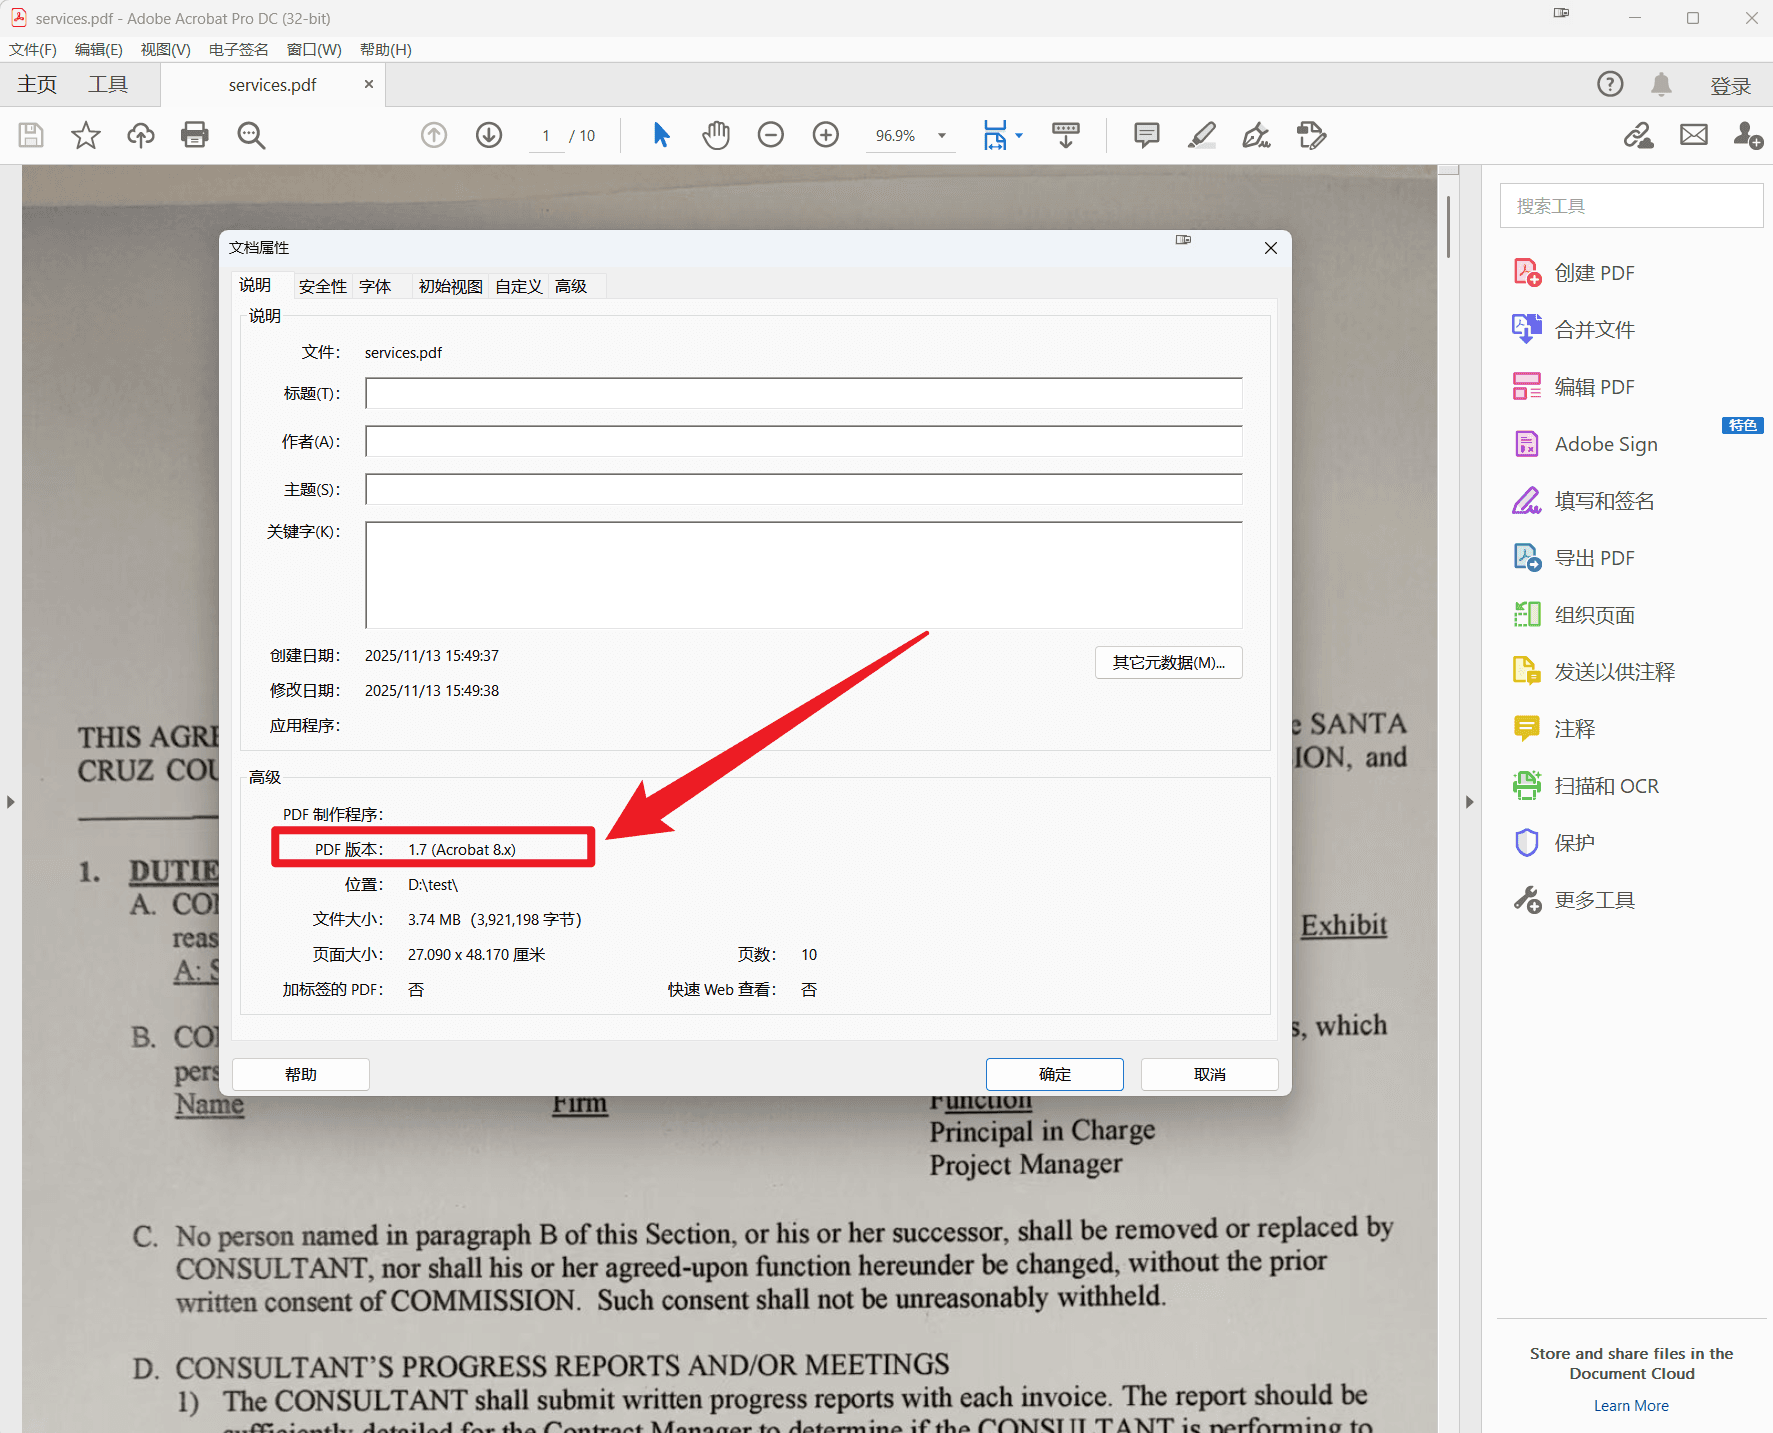The image size is (1773, 1433).
Task: Go to next page arrow
Action: click(x=489, y=135)
